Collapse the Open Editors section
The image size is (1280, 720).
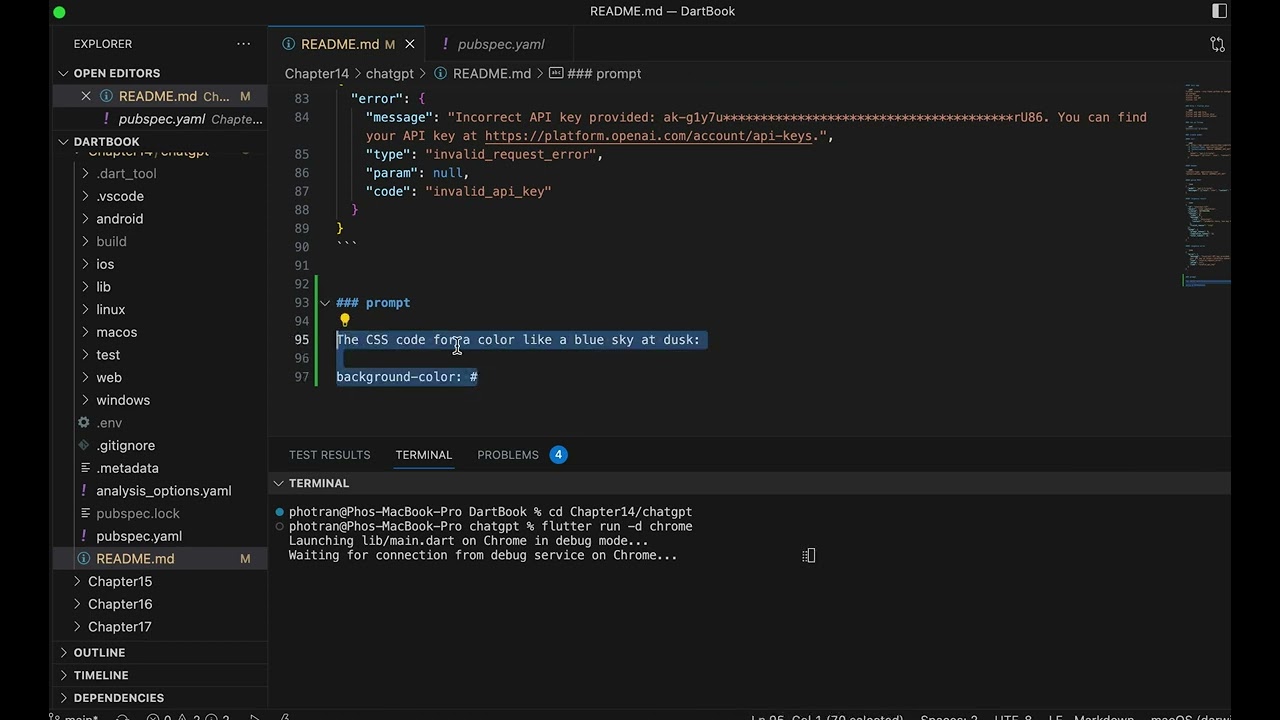[x=64, y=73]
